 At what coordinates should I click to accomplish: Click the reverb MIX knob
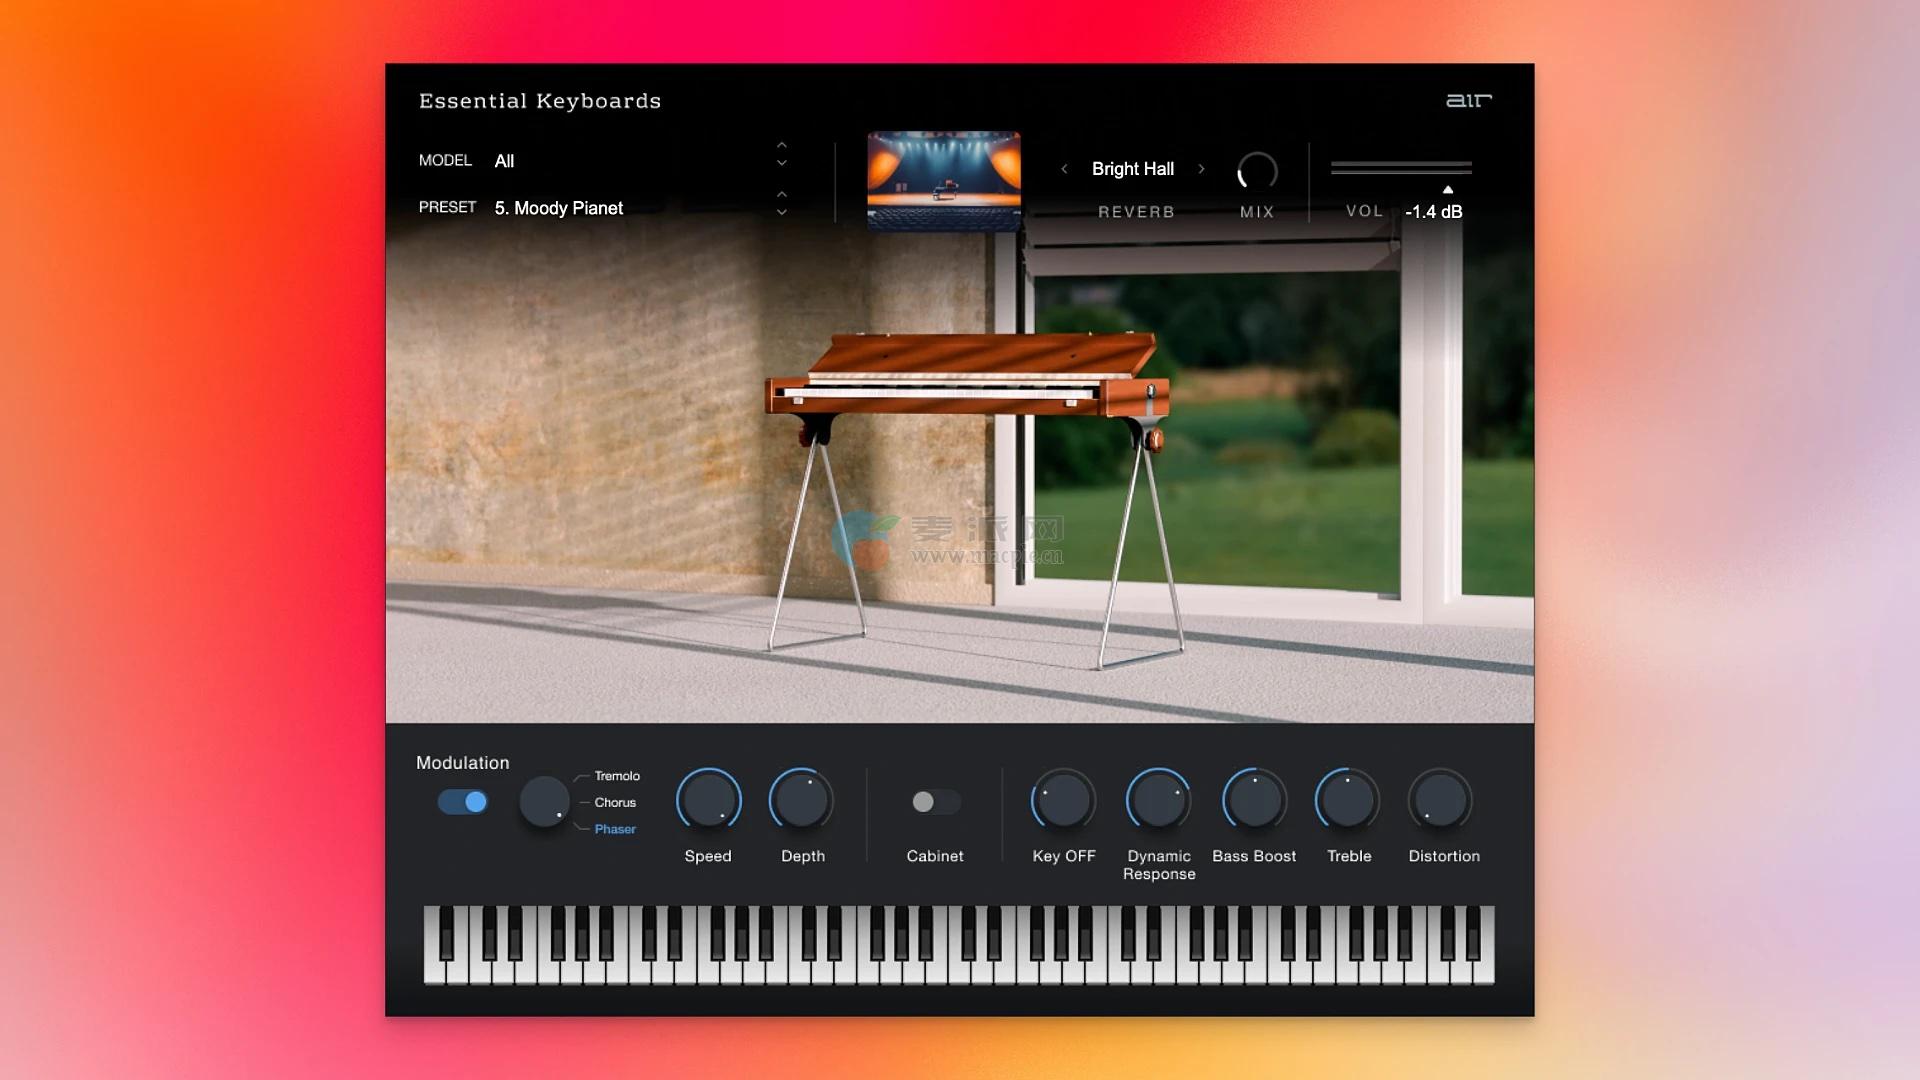[x=1257, y=172]
